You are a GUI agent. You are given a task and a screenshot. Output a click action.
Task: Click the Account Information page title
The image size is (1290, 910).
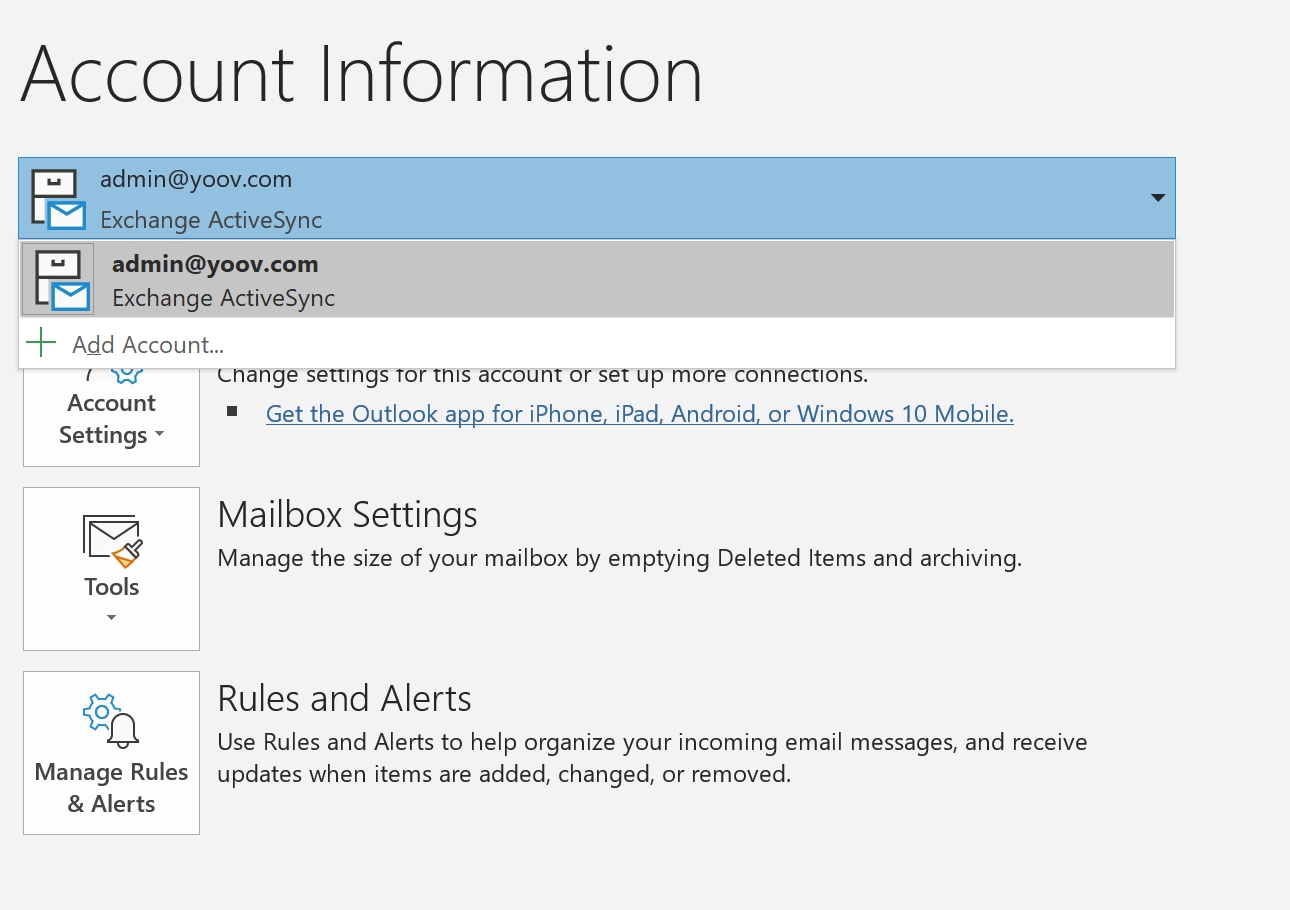(x=361, y=75)
